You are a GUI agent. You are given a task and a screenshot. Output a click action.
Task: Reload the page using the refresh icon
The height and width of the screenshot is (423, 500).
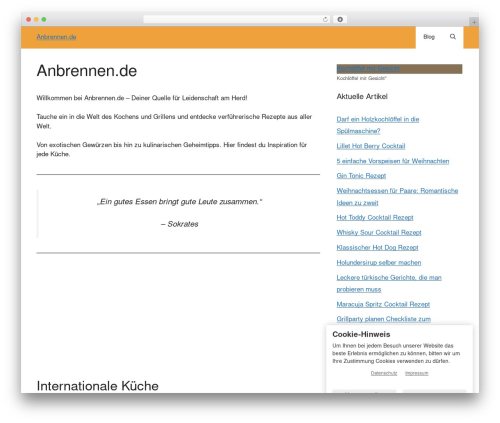325,20
